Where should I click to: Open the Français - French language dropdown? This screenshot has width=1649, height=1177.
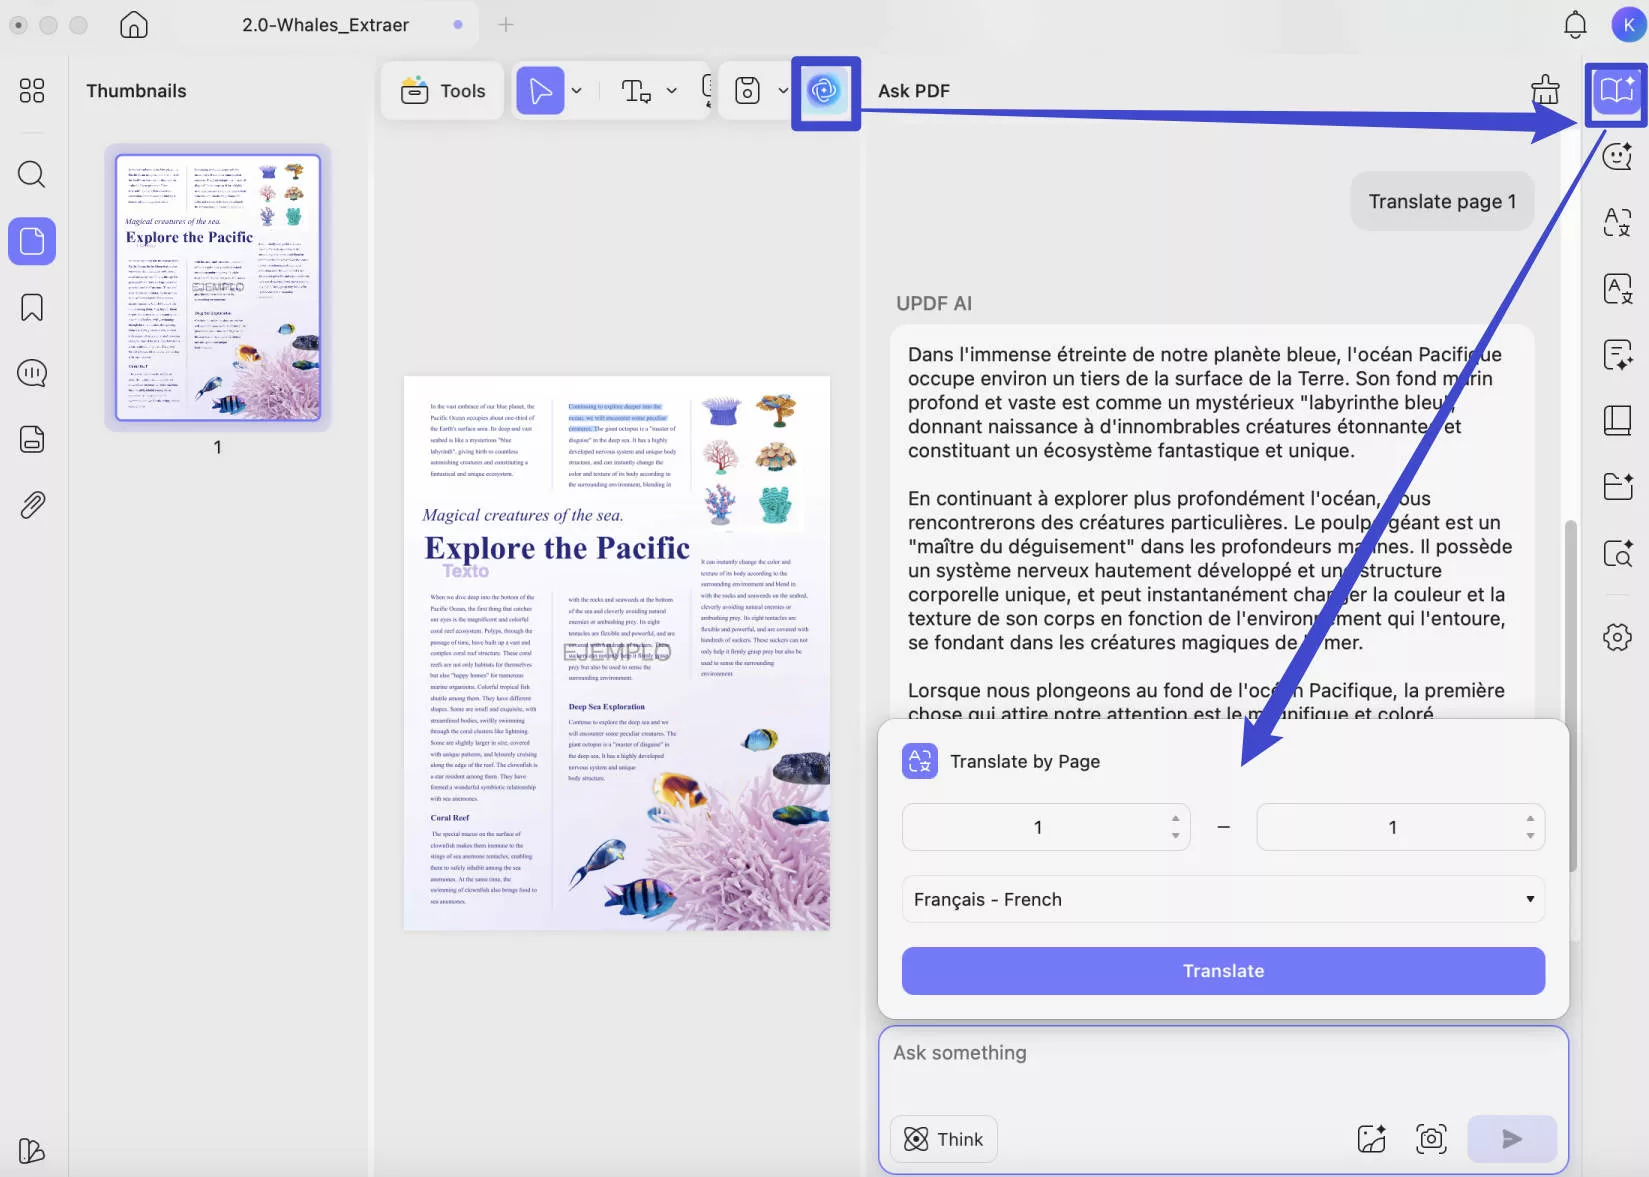click(x=1223, y=899)
